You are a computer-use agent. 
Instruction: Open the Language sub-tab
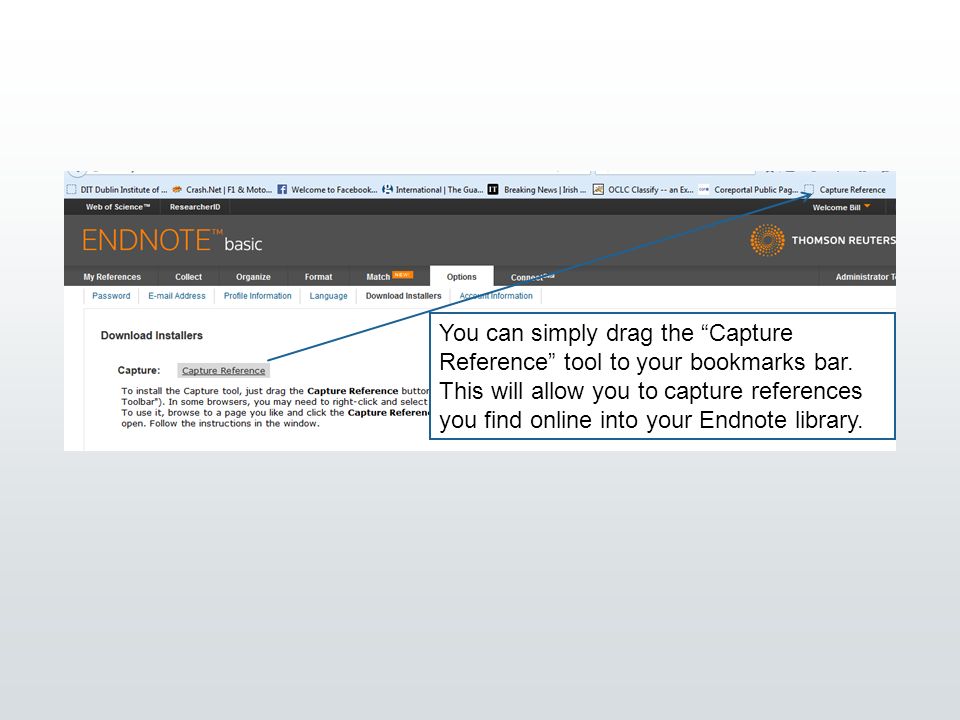[x=328, y=296]
